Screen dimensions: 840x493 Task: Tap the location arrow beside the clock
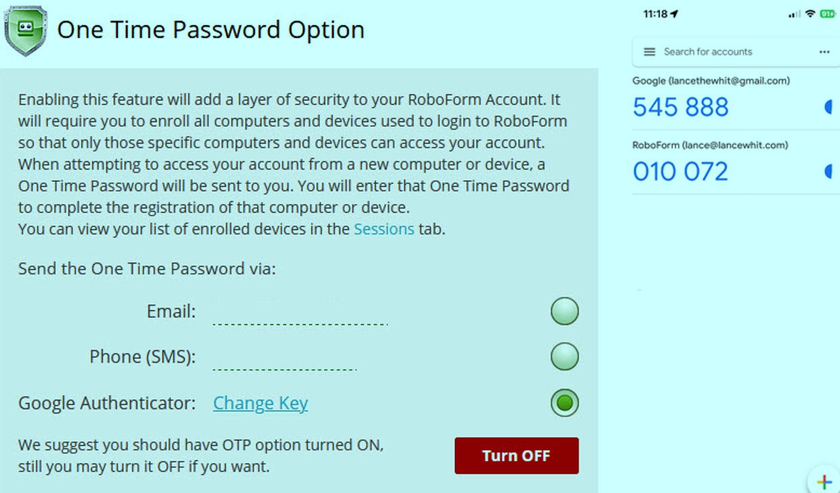(x=674, y=15)
